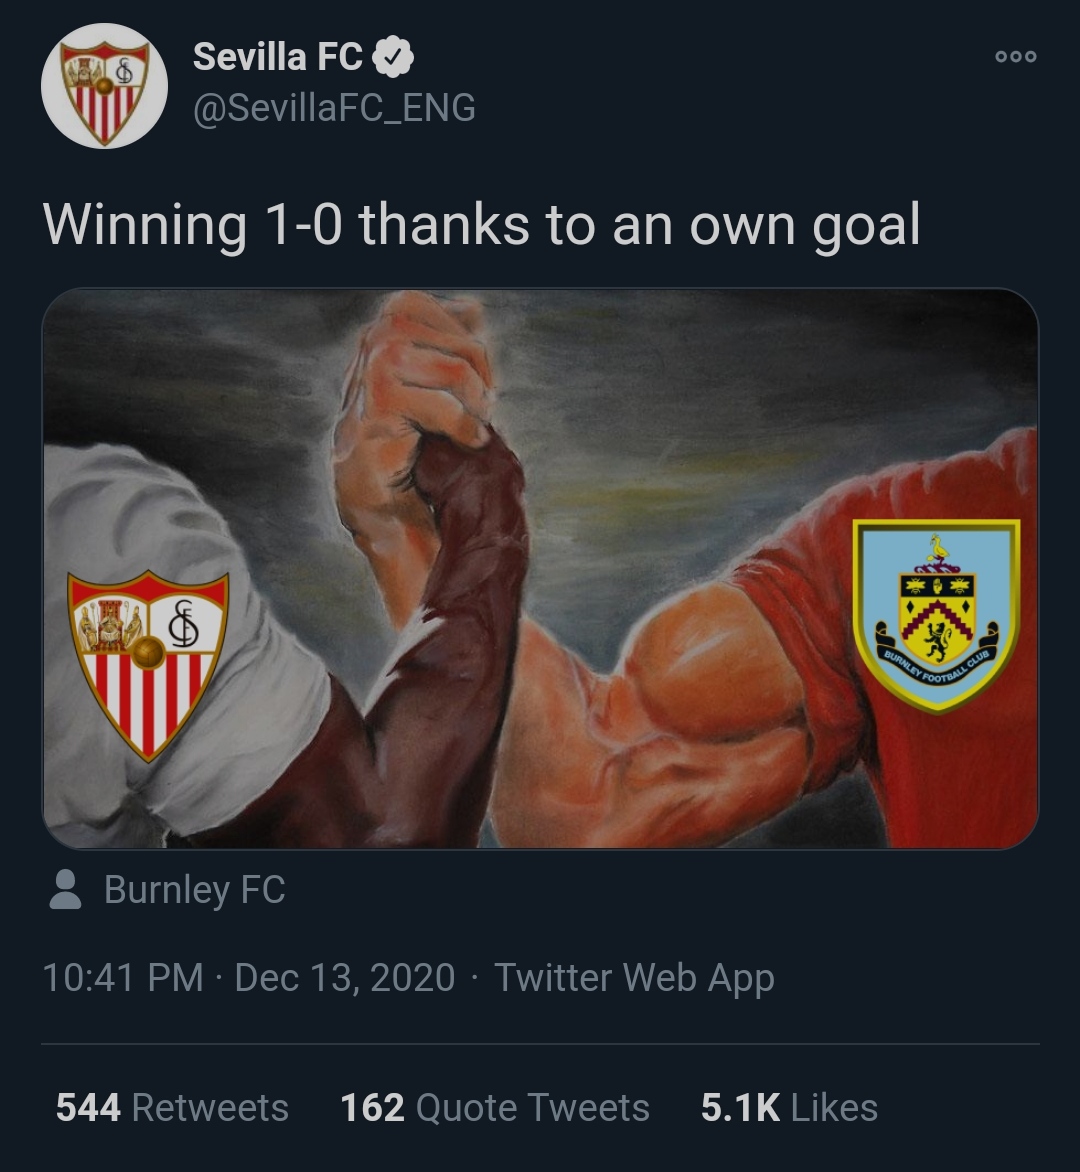Open the @SevillaFC_ENG handle

pos(334,107)
